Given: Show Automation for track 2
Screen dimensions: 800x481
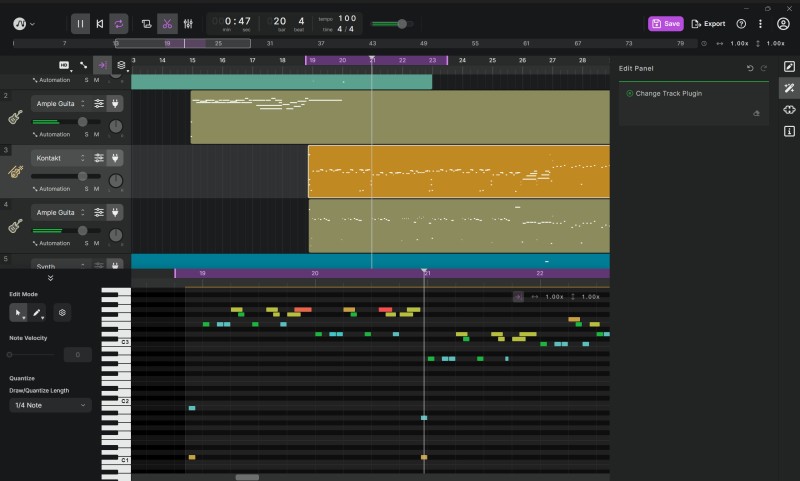Looking at the screenshot, I should tap(52, 135).
